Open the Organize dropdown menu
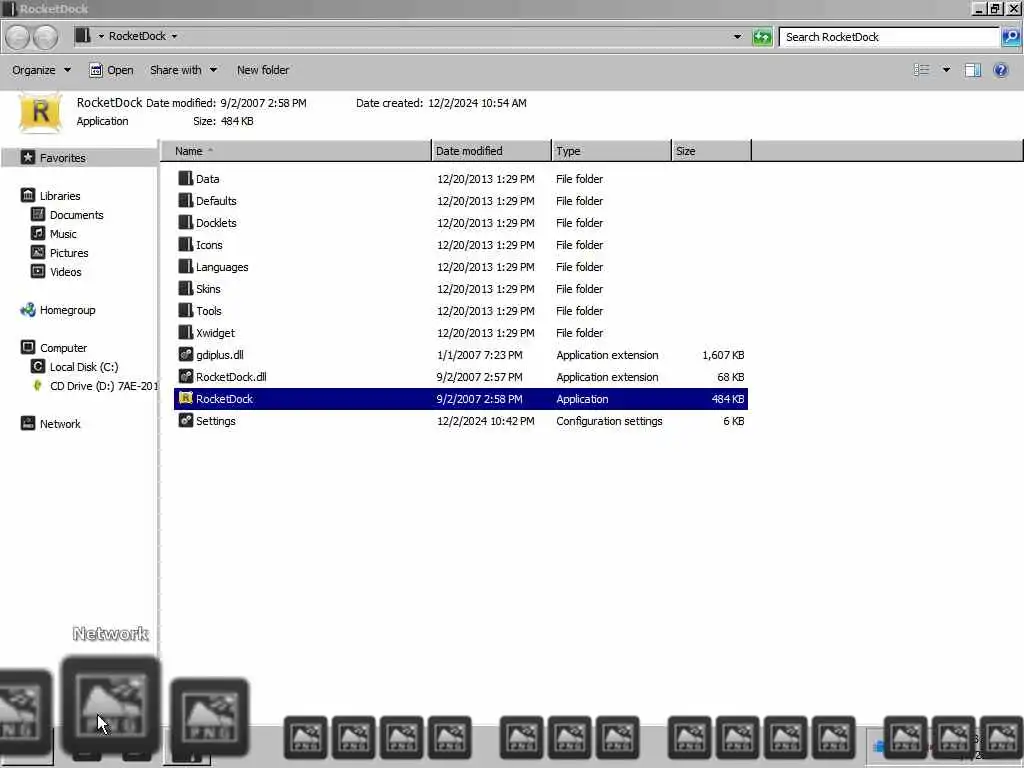This screenshot has height=768, width=1024. click(x=41, y=70)
